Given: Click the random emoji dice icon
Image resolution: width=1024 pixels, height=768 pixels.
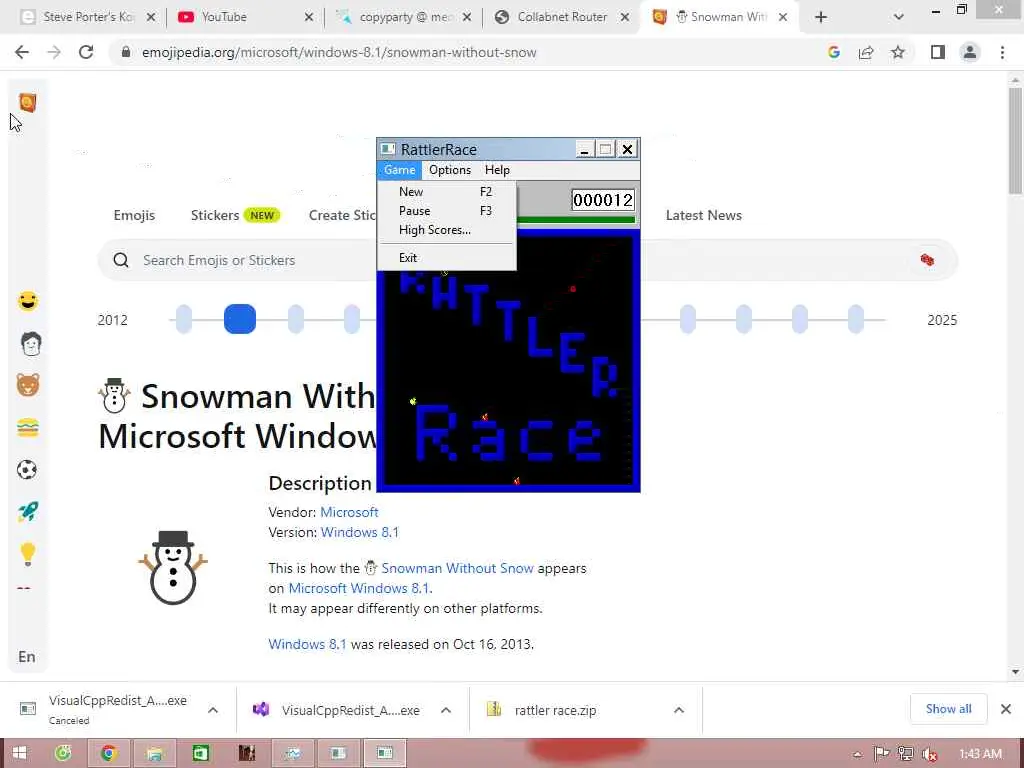Looking at the screenshot, I should 927,260.
